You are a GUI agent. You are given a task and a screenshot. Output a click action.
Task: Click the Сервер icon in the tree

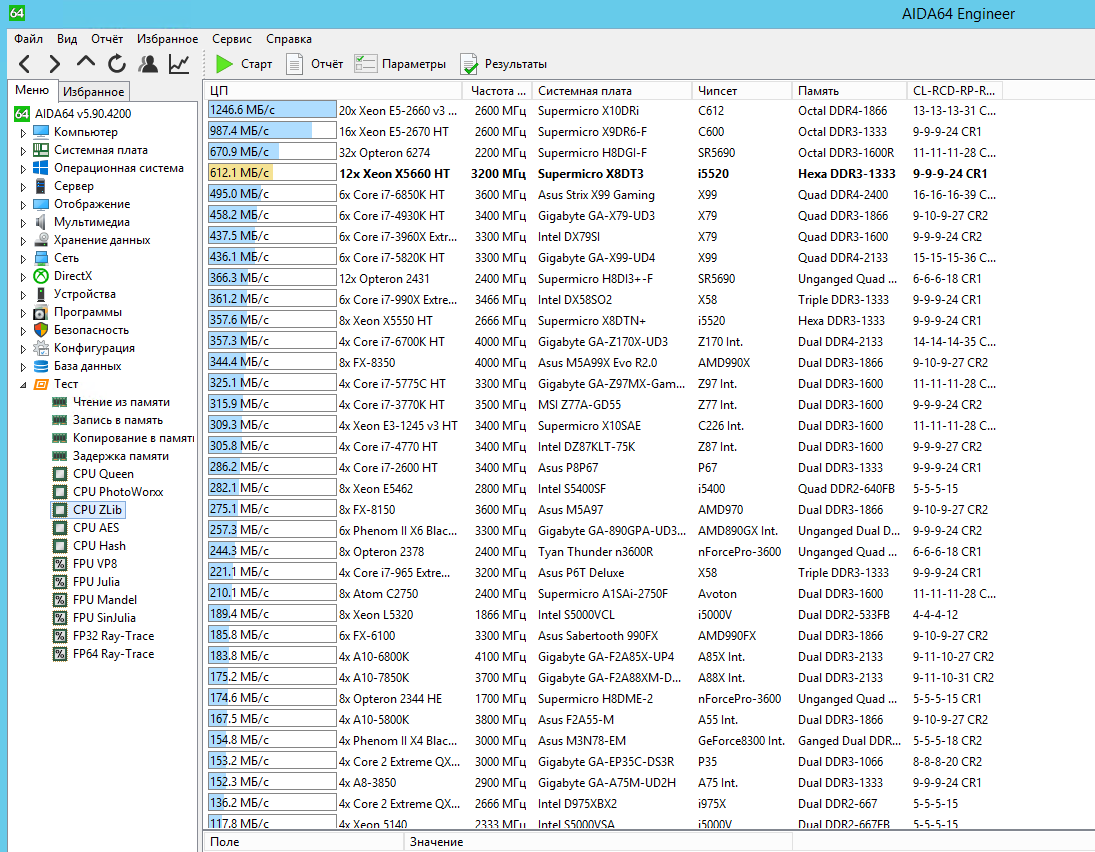(x=41, y=186)
